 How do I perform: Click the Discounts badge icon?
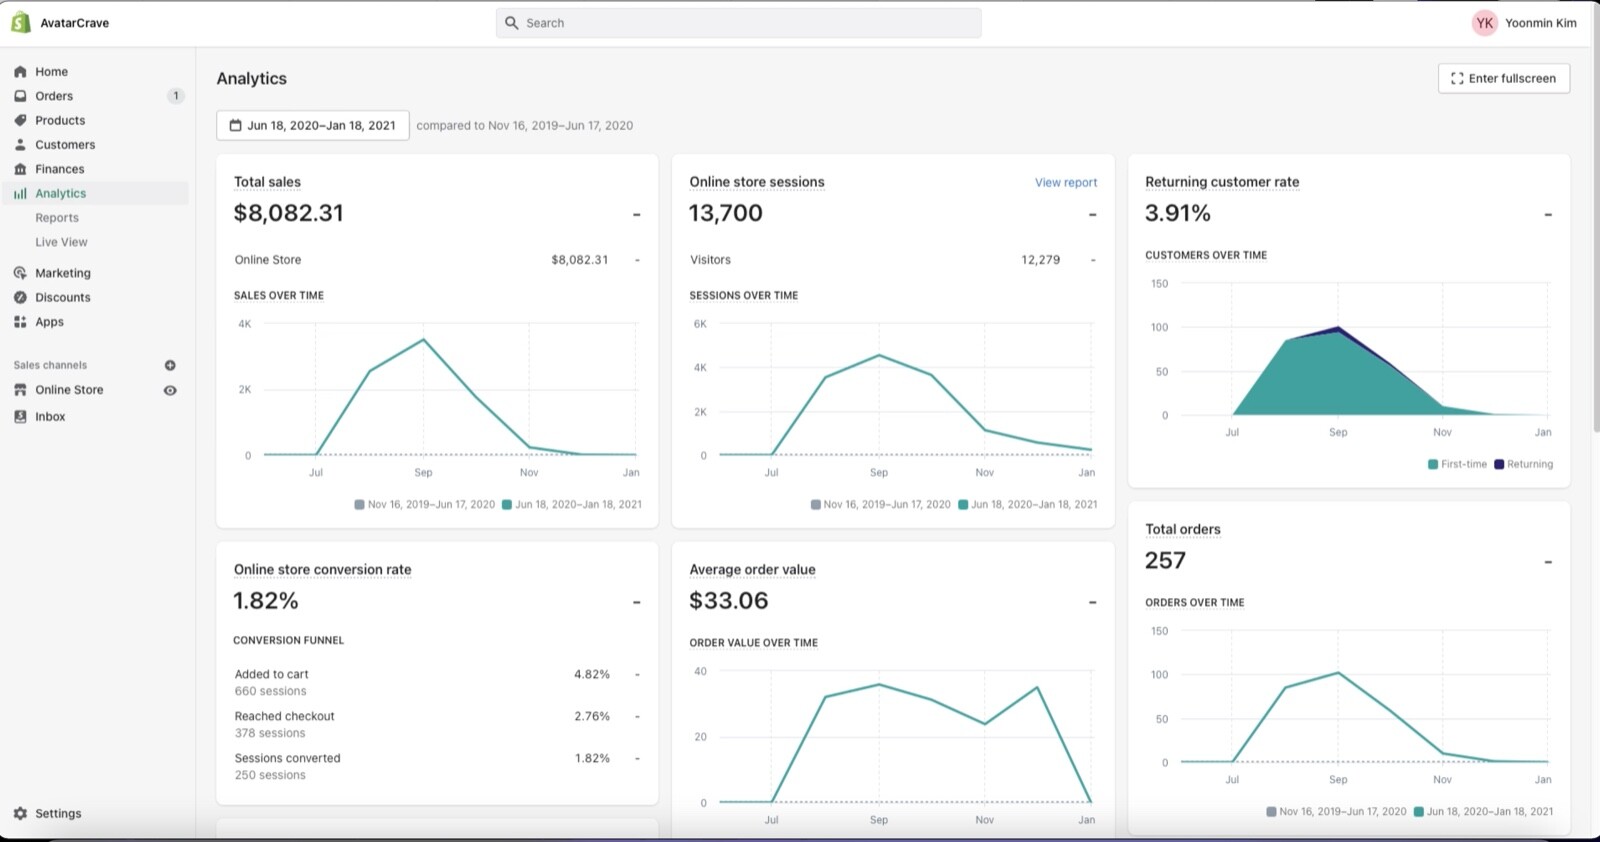pyautogui.click(x=20, y=297)
